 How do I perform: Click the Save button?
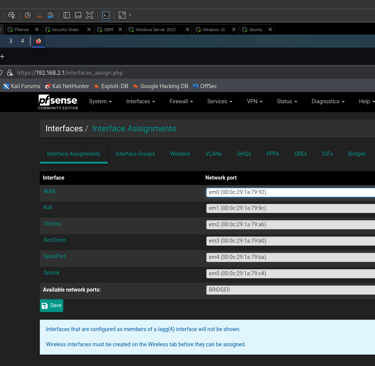[52, 305]
